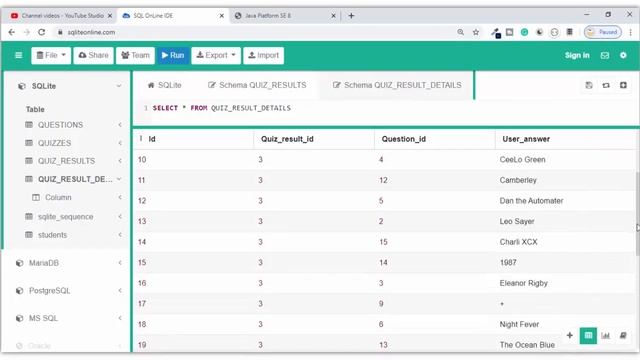640x360 pixels.
Task: Select the QUIZ_RESULTS table
Action: [66, 161]
